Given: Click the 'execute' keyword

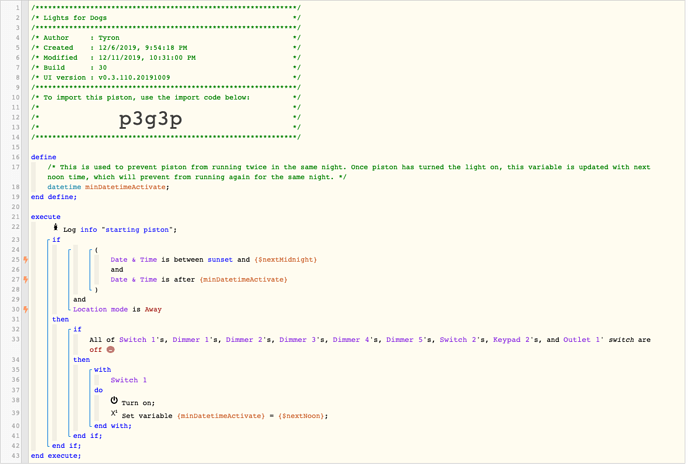Looking at the screenshot, I should [x=46, y=217].
